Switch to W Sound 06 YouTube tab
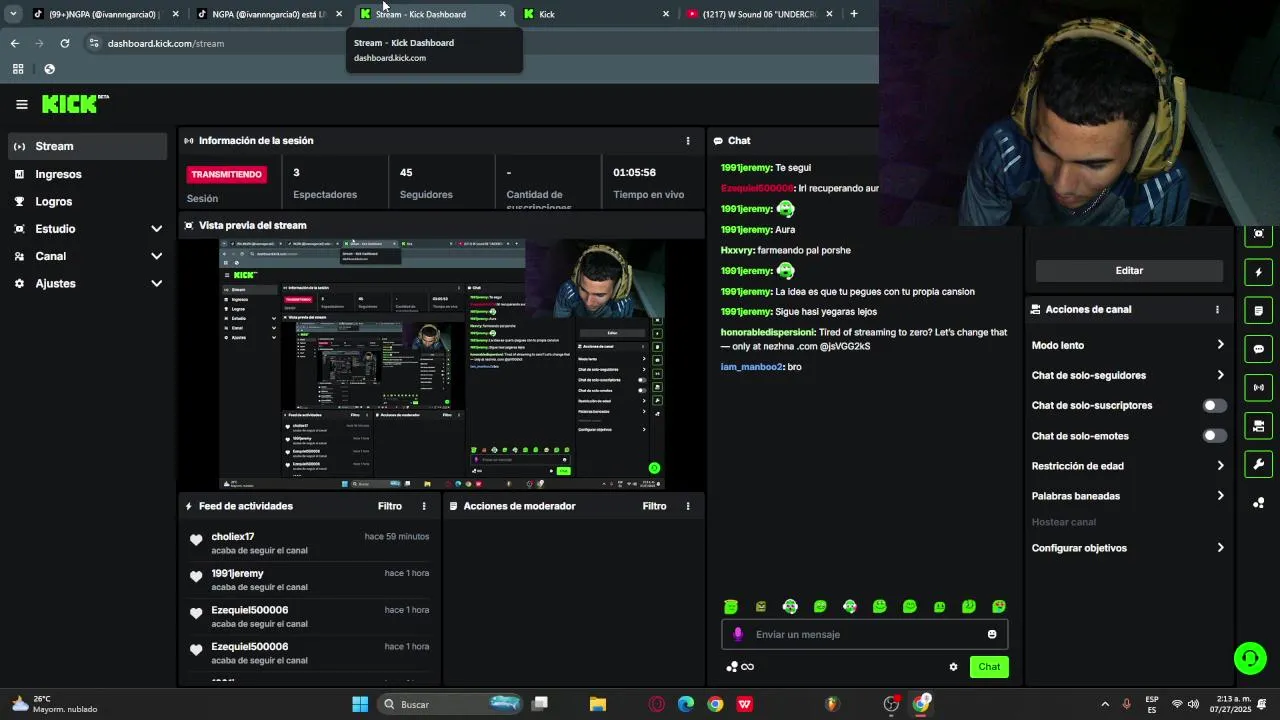1280x720 pixels. 760,14
